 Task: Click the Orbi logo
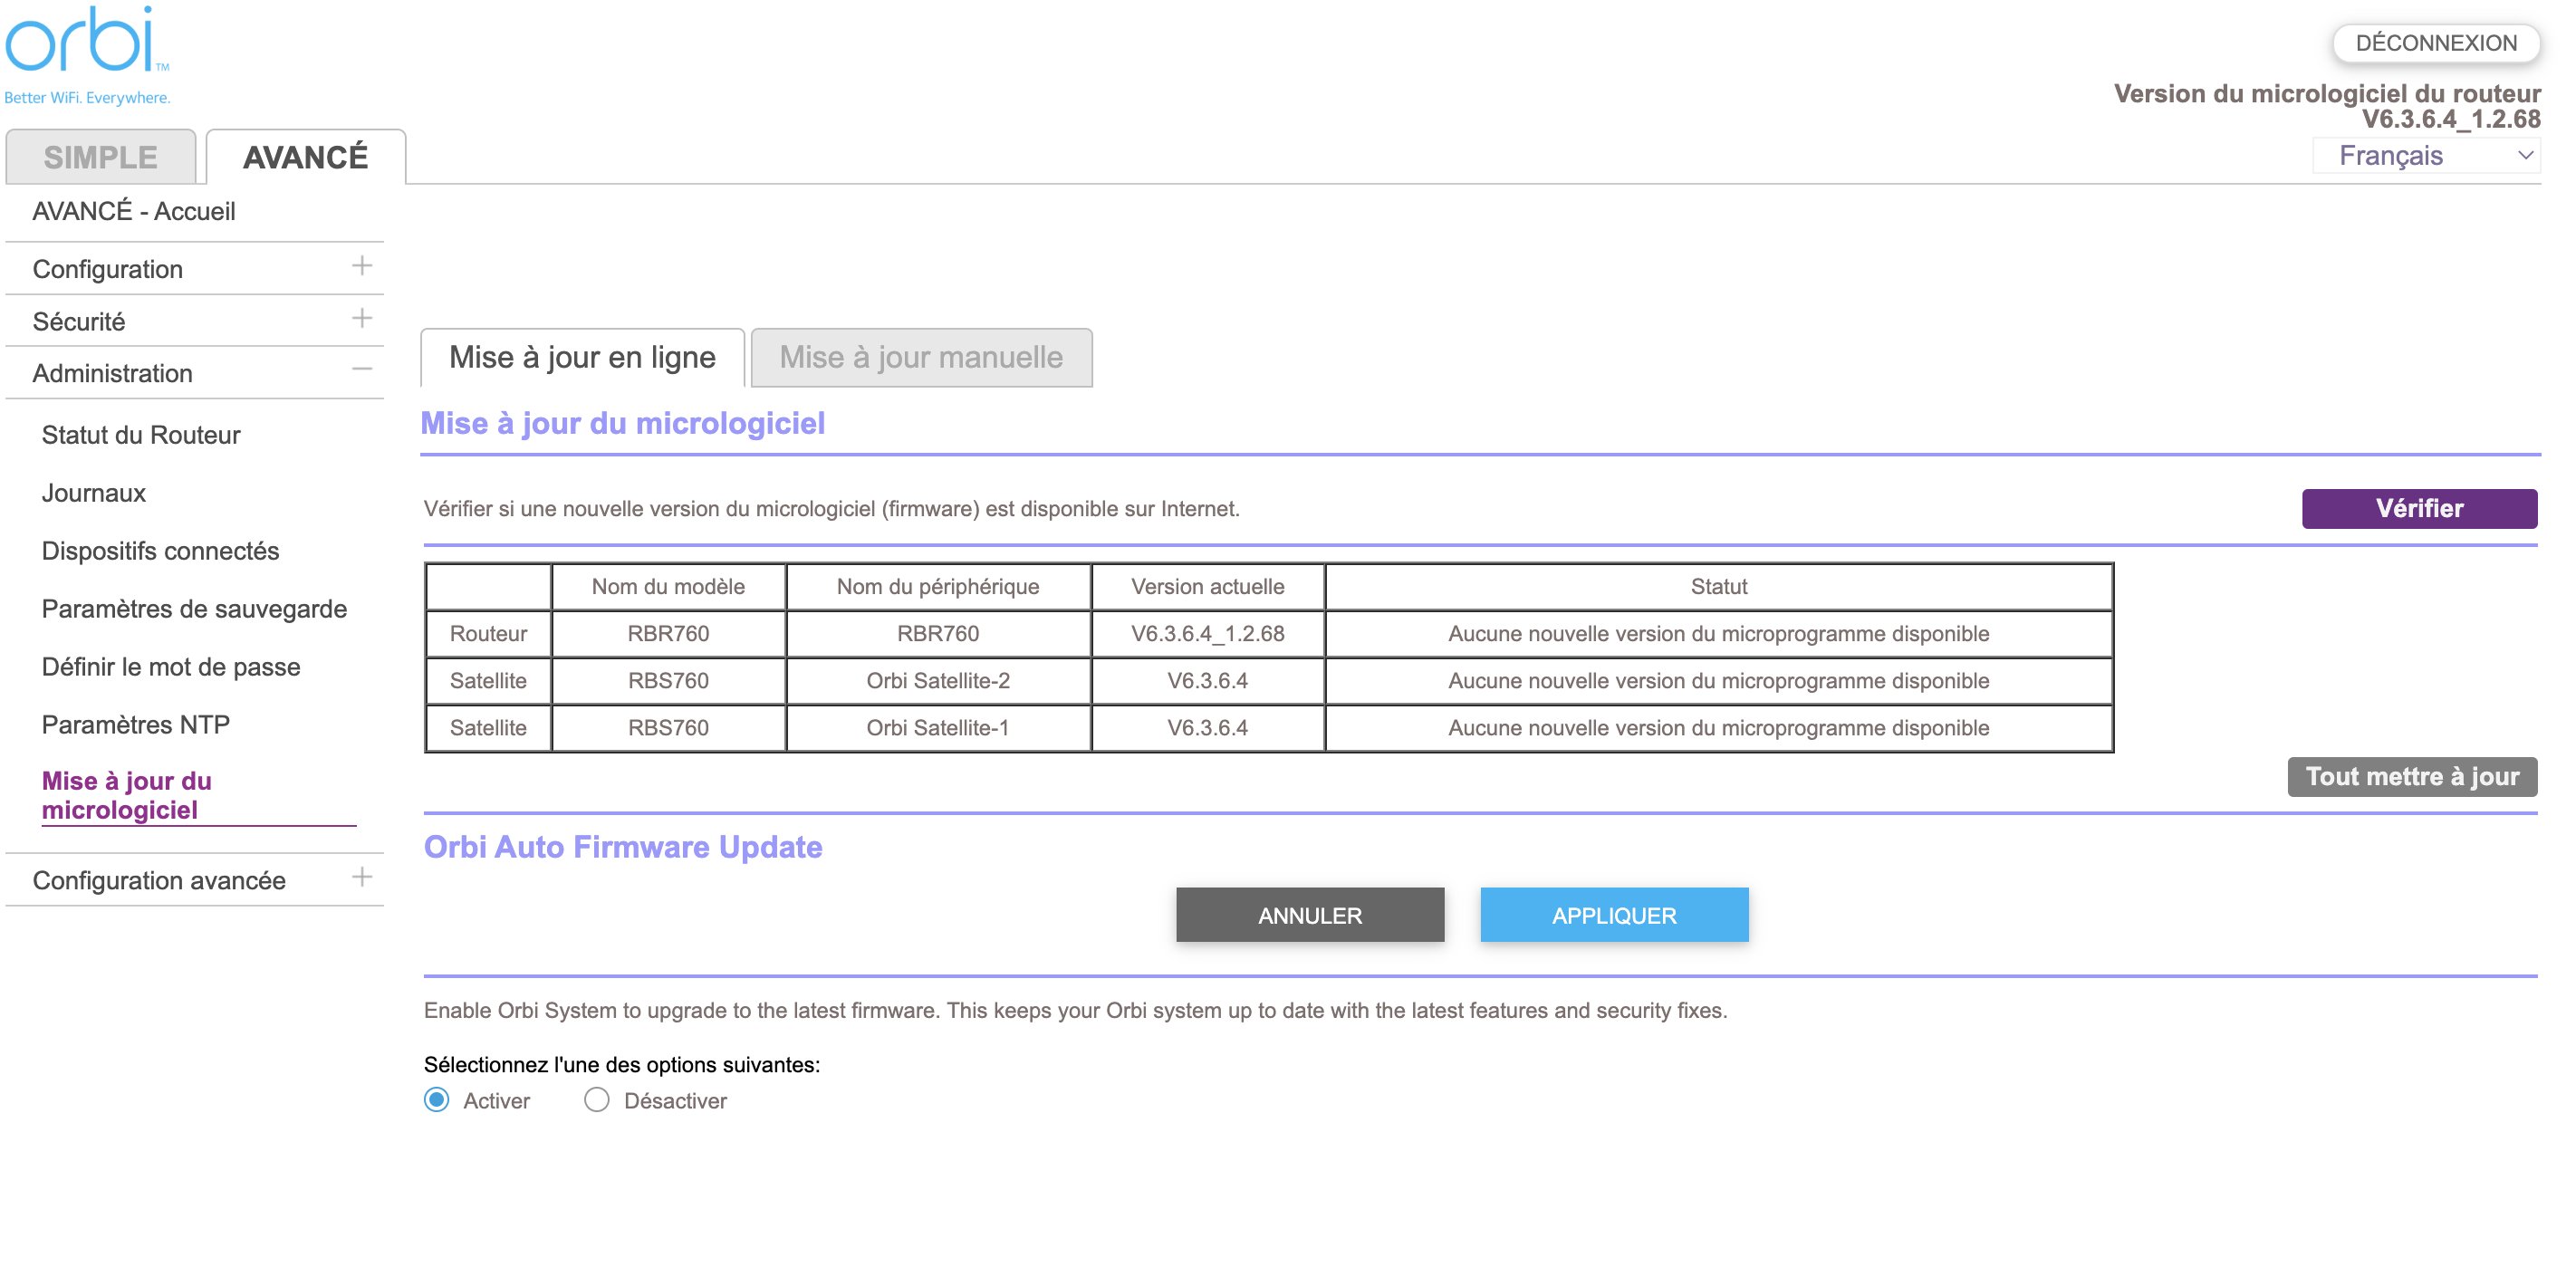(x=87, y=54)
